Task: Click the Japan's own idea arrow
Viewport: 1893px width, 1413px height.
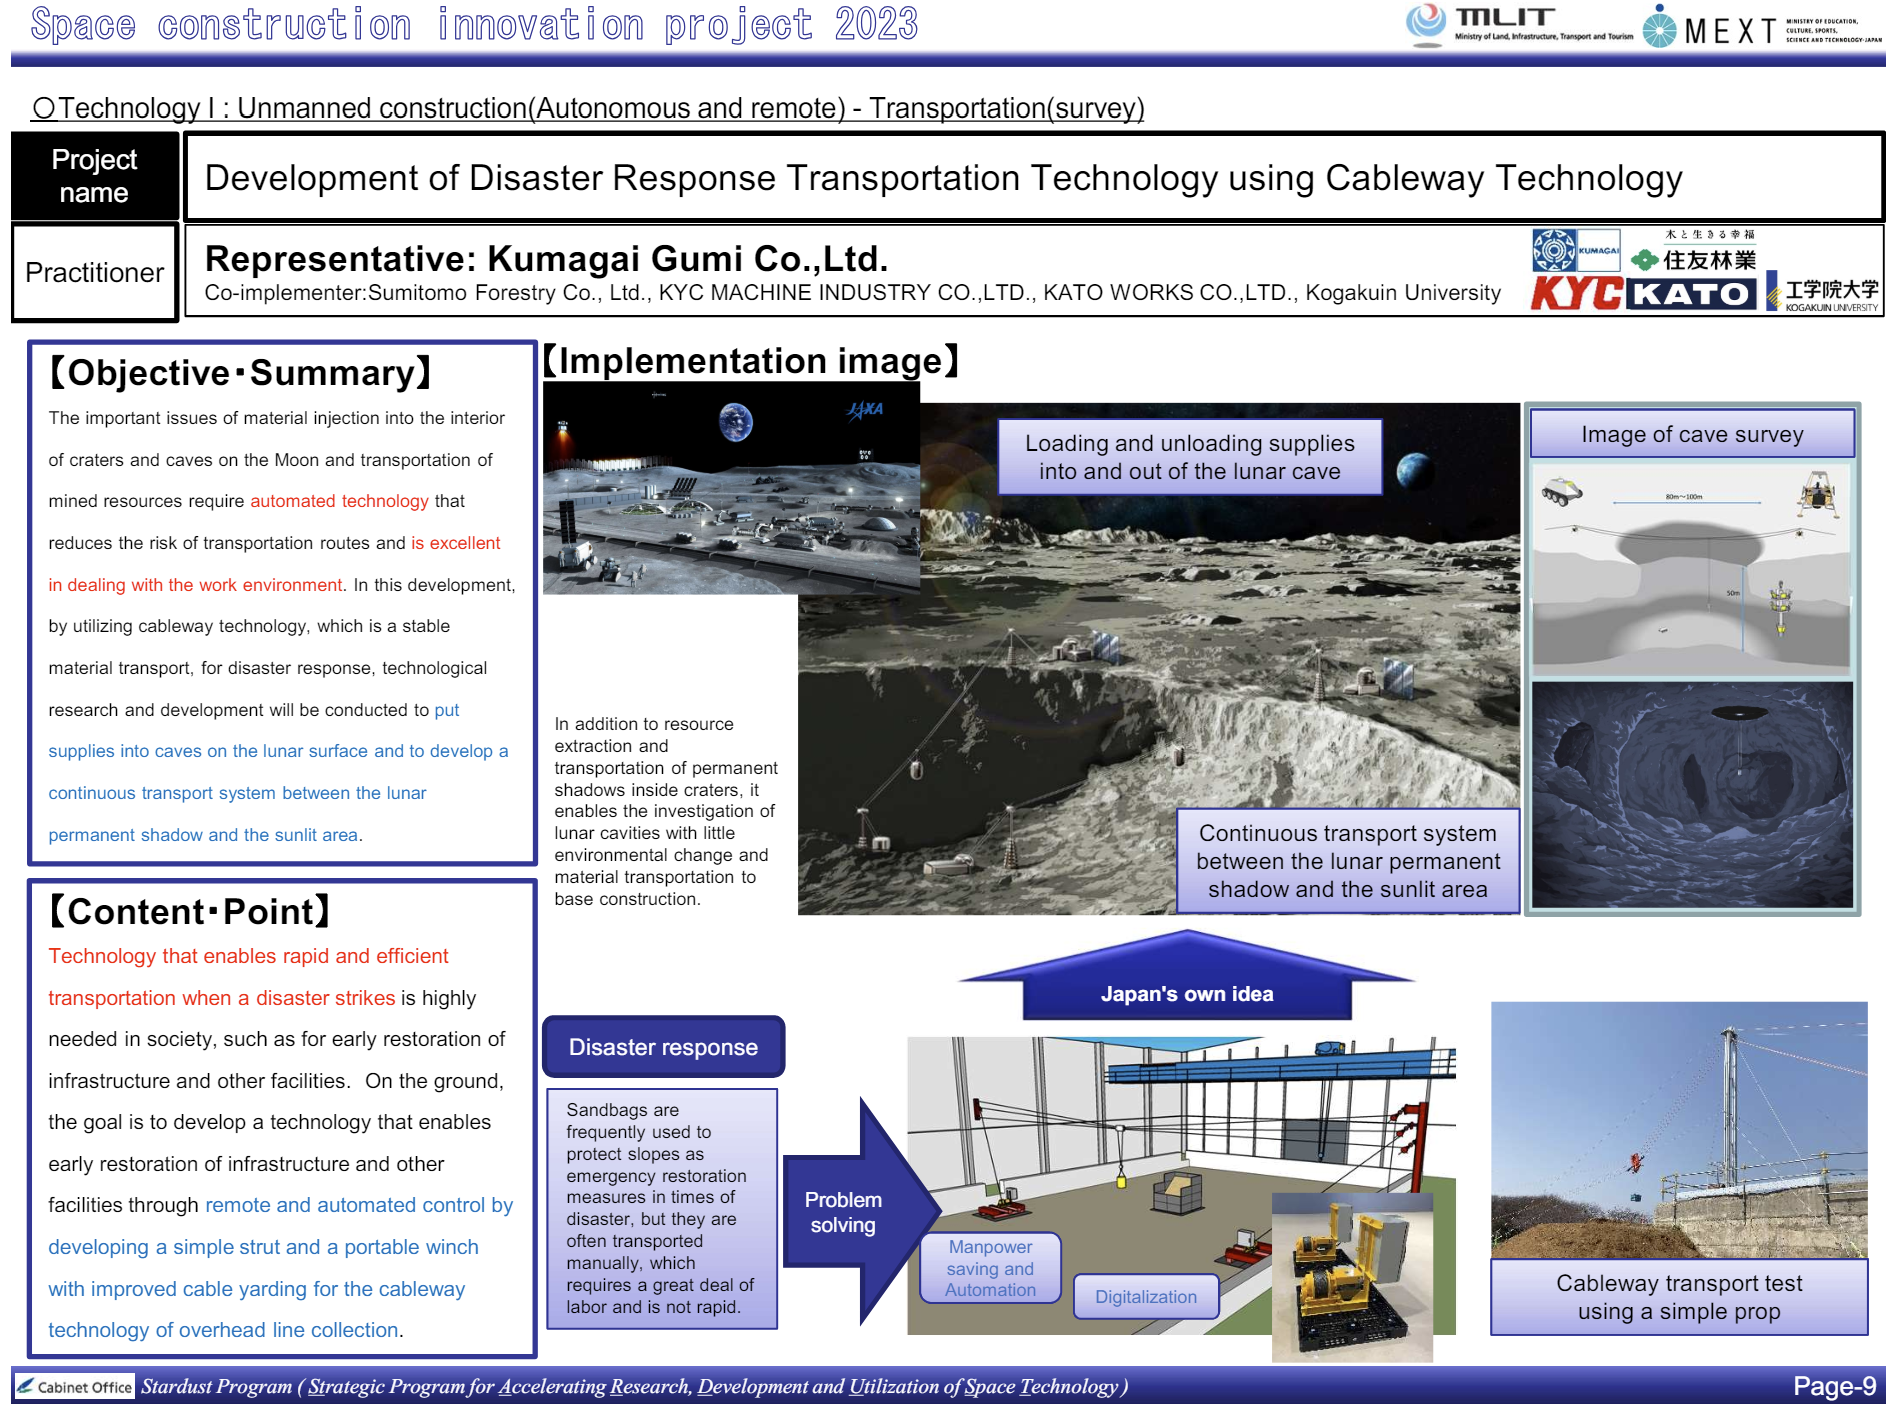Action: click(1187, 975)
